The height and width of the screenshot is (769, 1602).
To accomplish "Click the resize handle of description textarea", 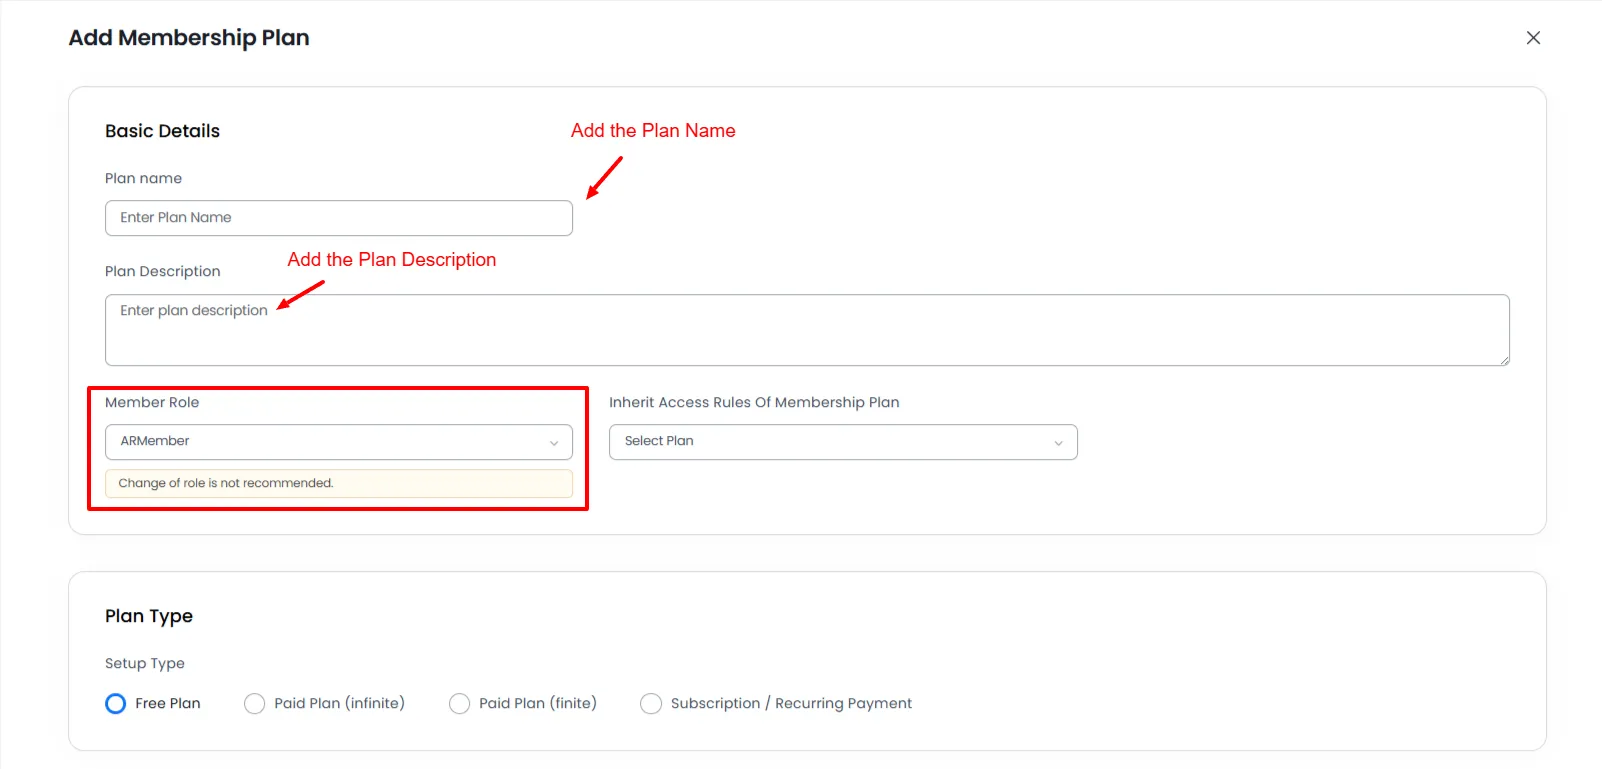I will [1503, 360].
